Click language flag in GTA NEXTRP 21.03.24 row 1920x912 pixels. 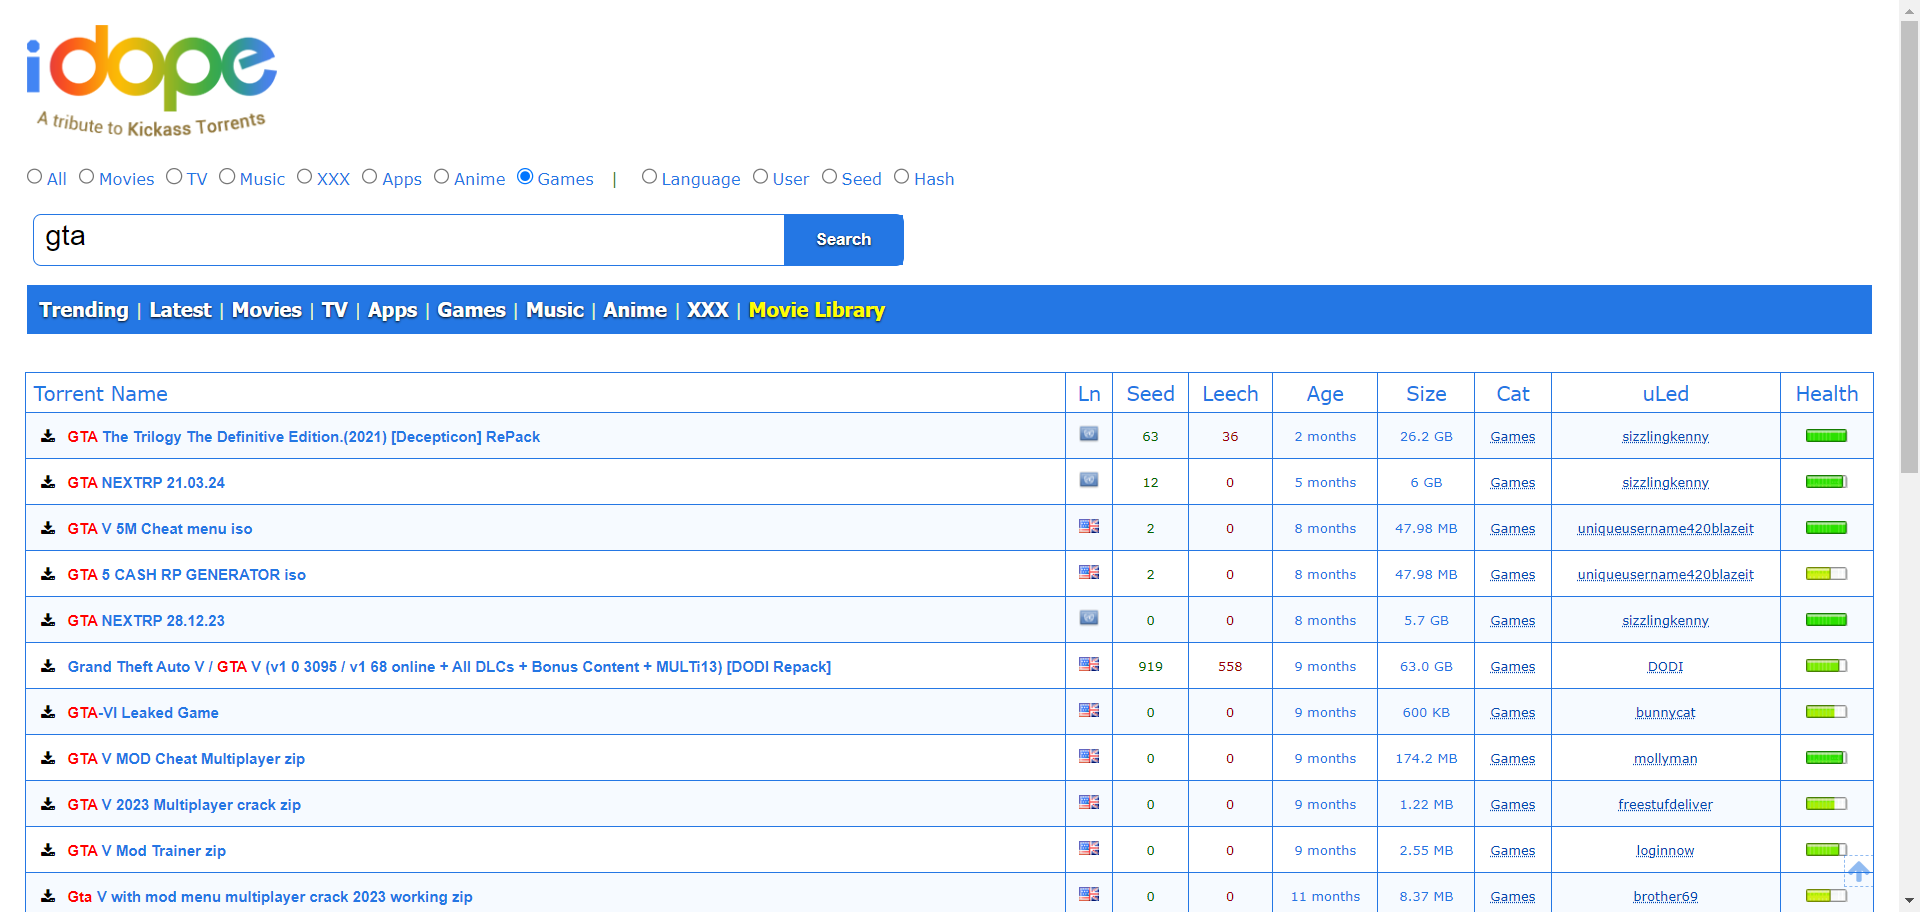click(x=1089, y=480)
